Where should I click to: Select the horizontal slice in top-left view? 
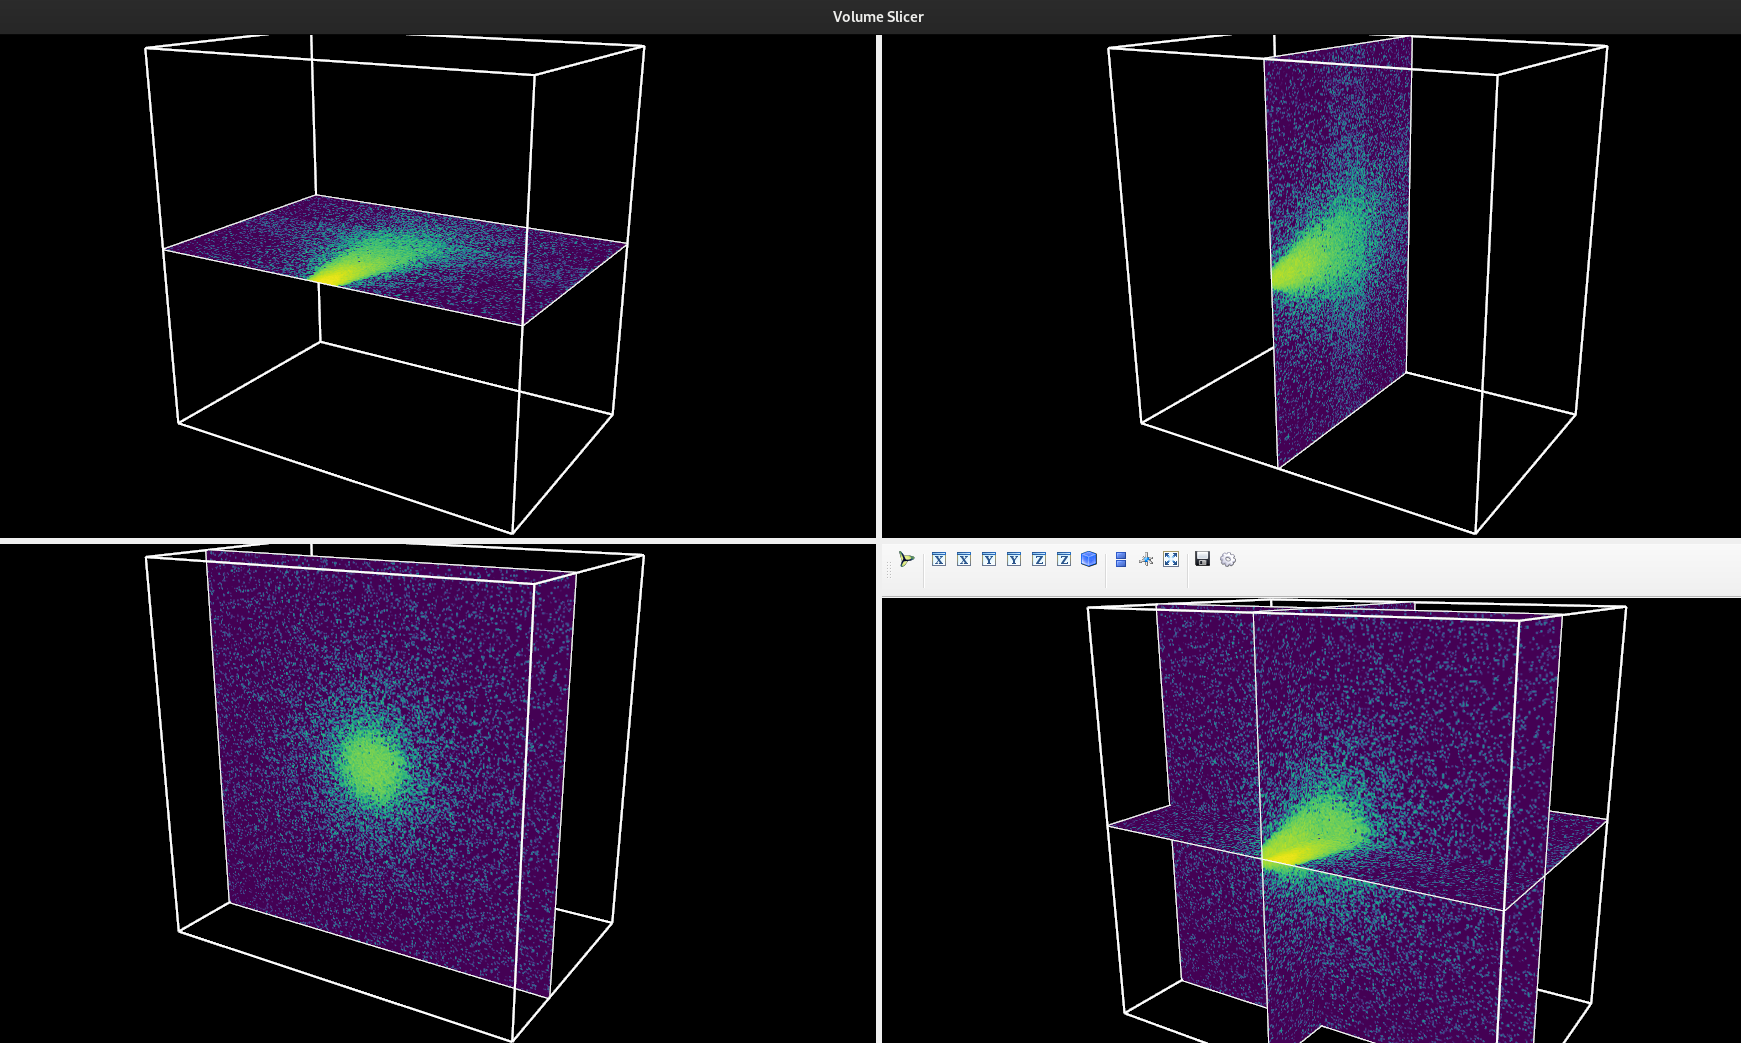coord(395,260)
